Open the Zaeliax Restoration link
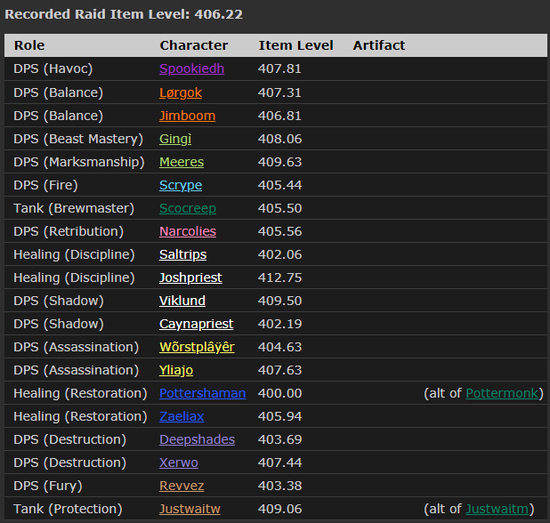This screenshot has height=523, width=550. (x=182, y=417)
